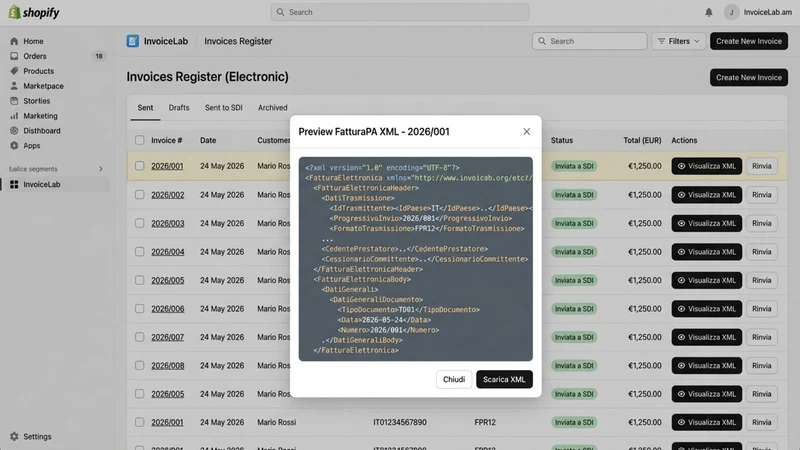Click the Invoices Register breadcrumb title
The width and height of the screenshot is (800, 450).
pos(238,41)
